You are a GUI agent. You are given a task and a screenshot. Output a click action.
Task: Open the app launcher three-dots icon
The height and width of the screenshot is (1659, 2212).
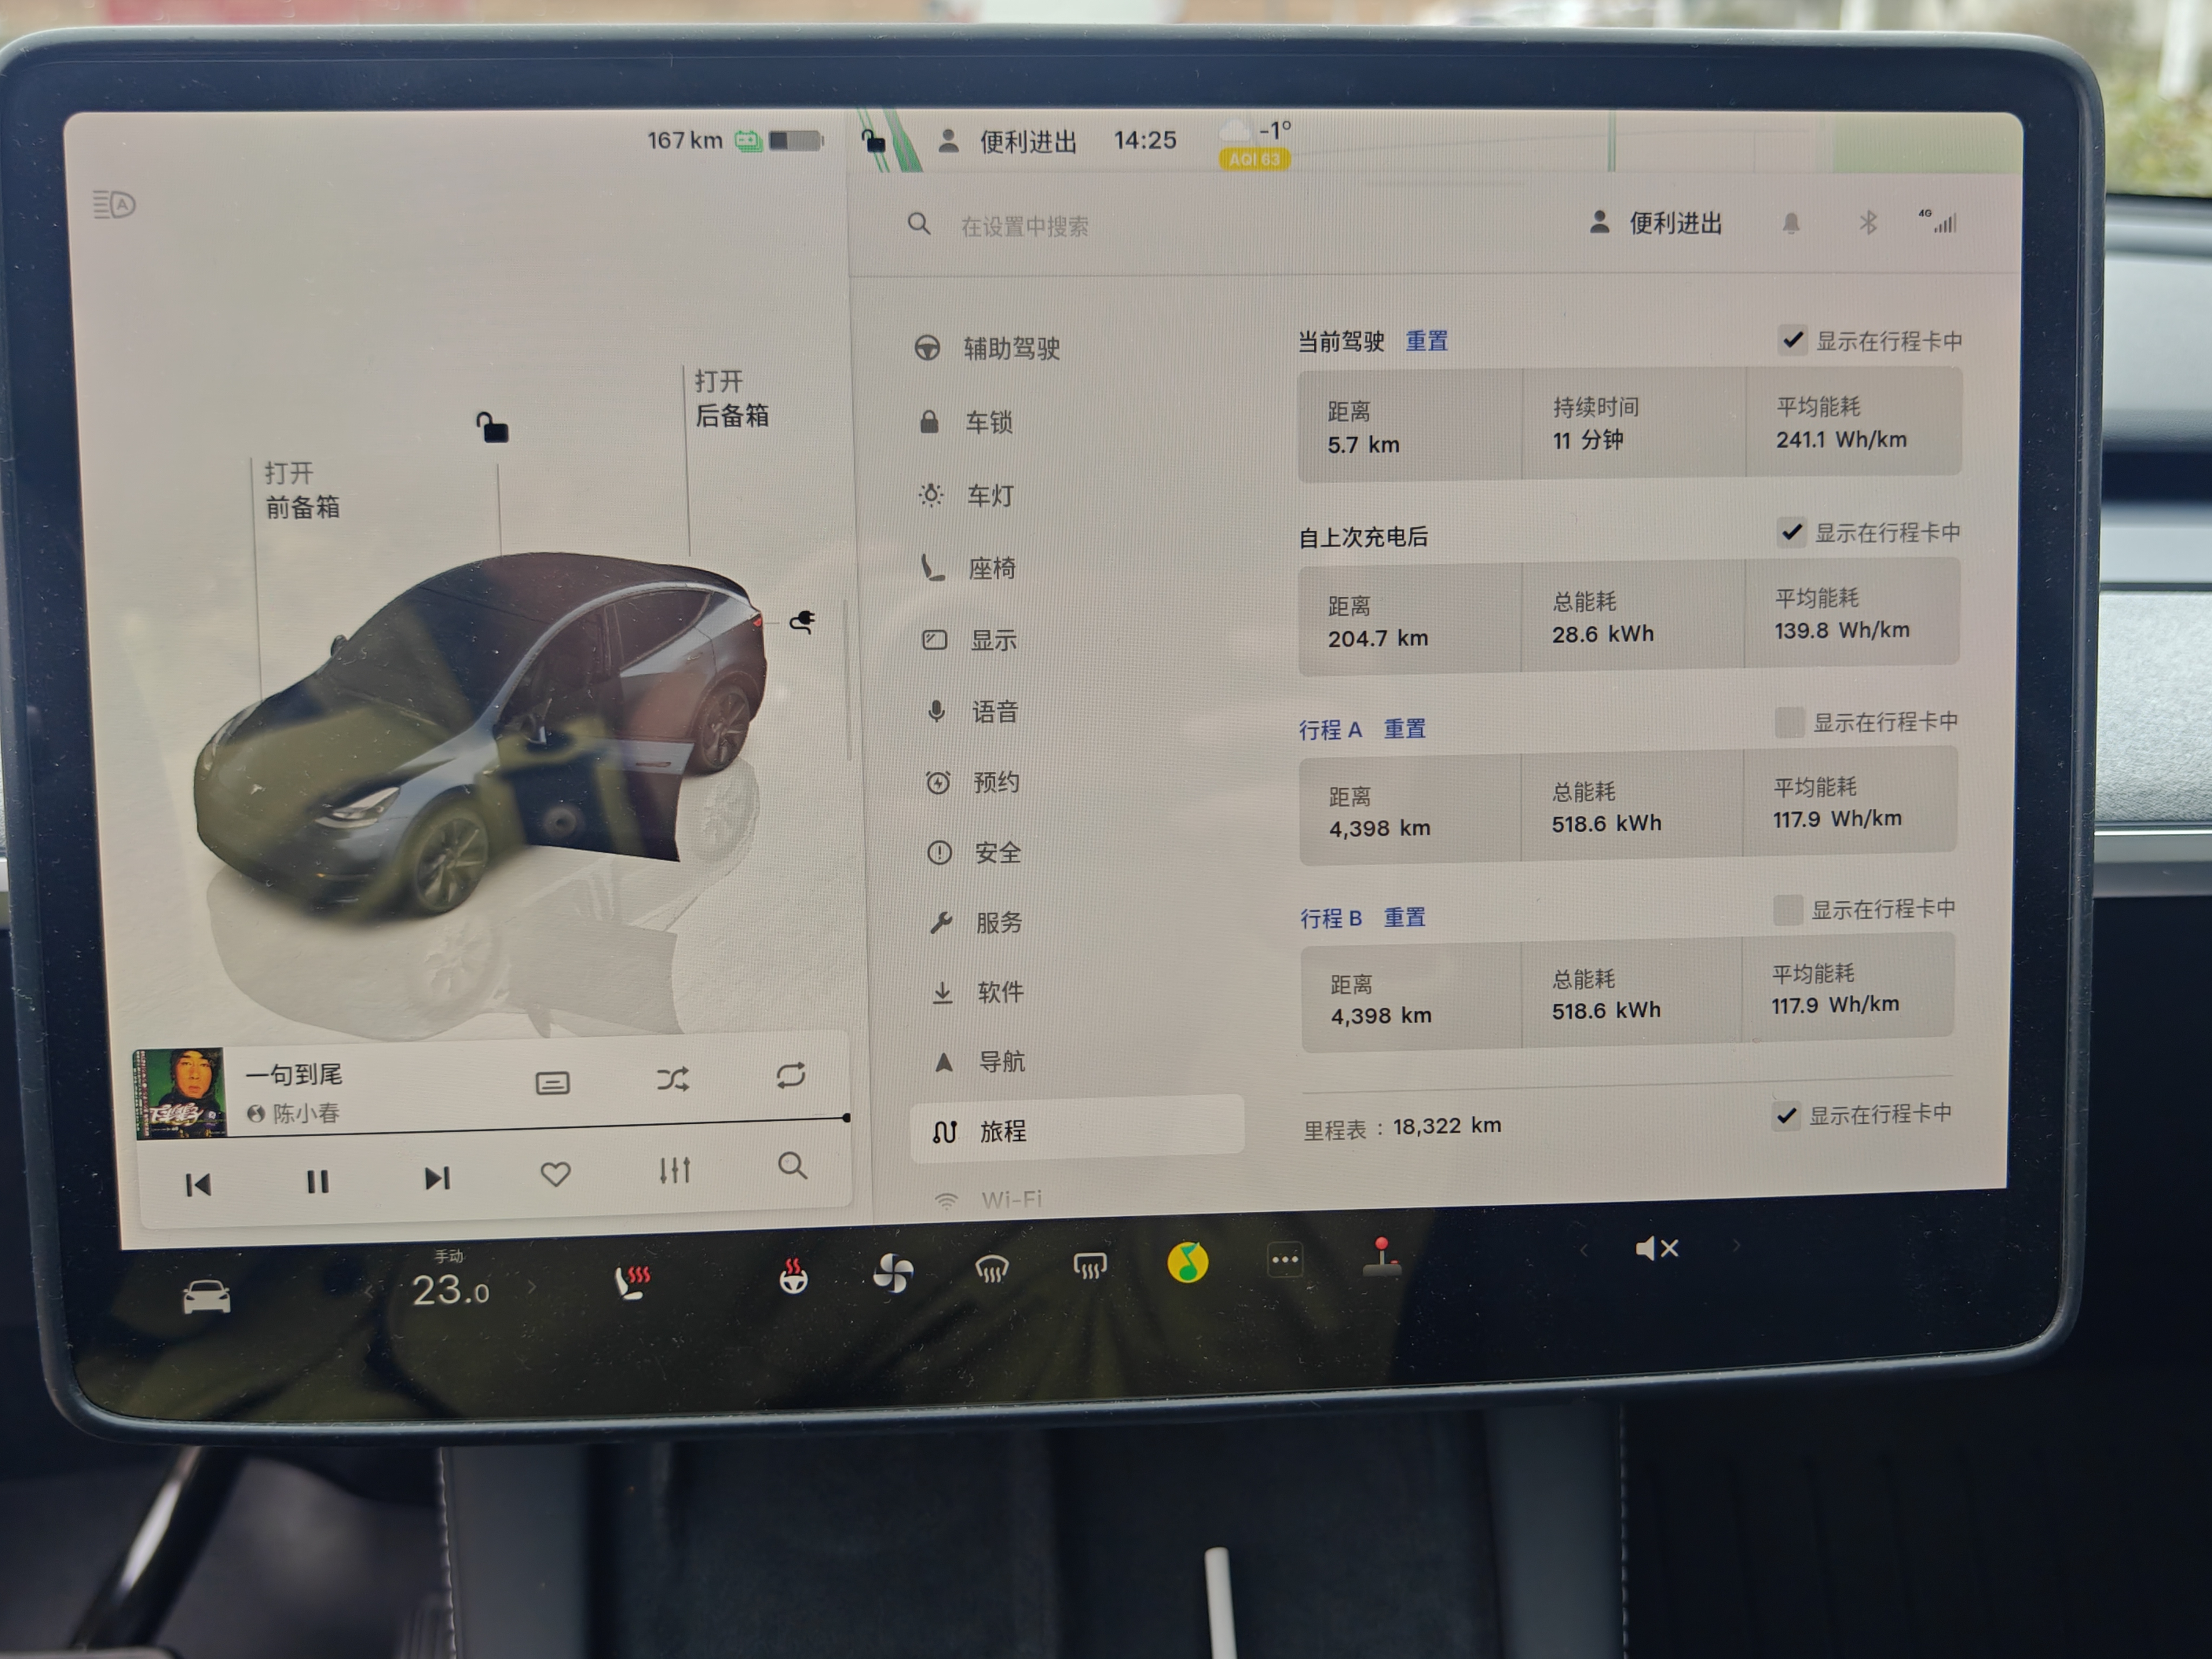tap(1284, 1259)
